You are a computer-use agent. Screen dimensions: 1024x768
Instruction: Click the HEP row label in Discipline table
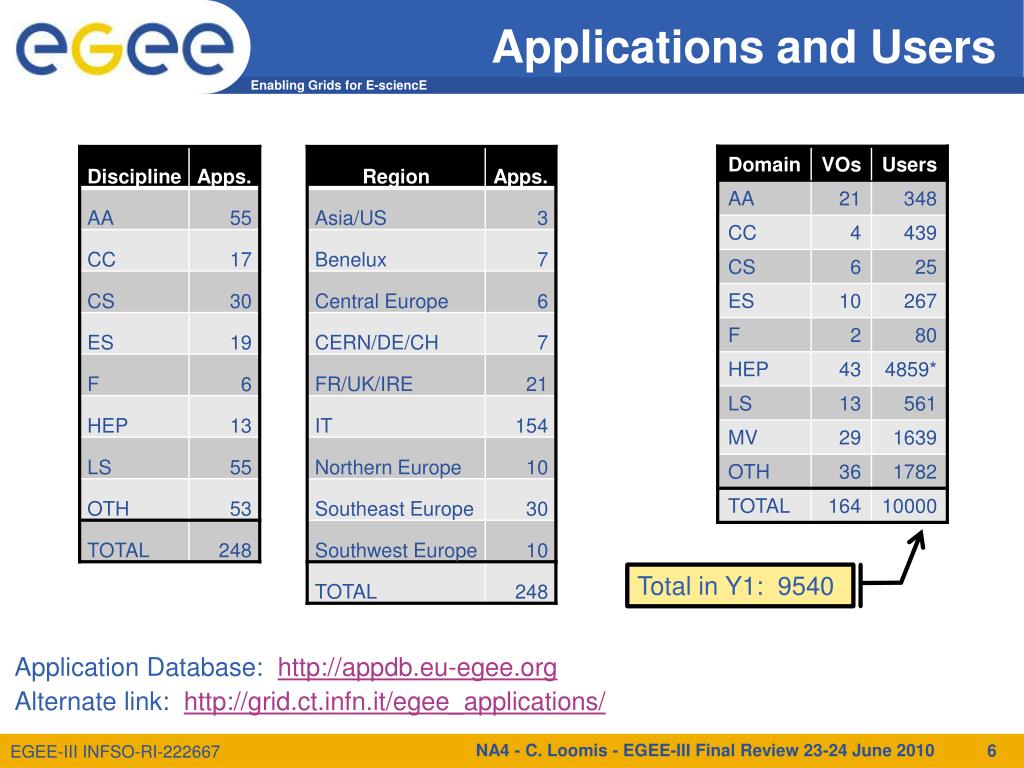click(108, 426)
